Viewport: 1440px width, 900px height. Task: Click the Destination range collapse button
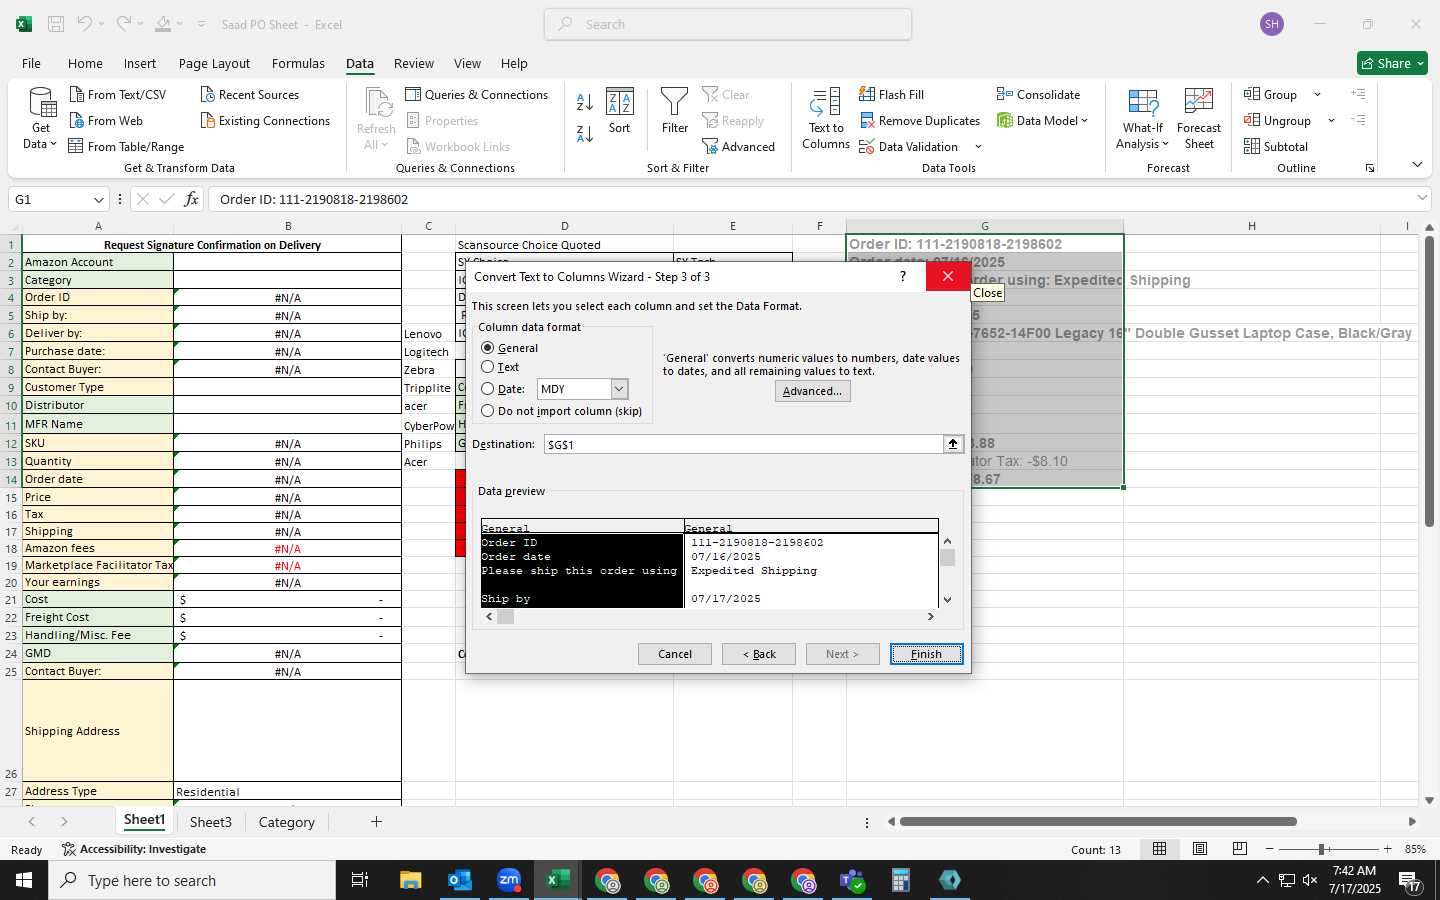[953, 444]
